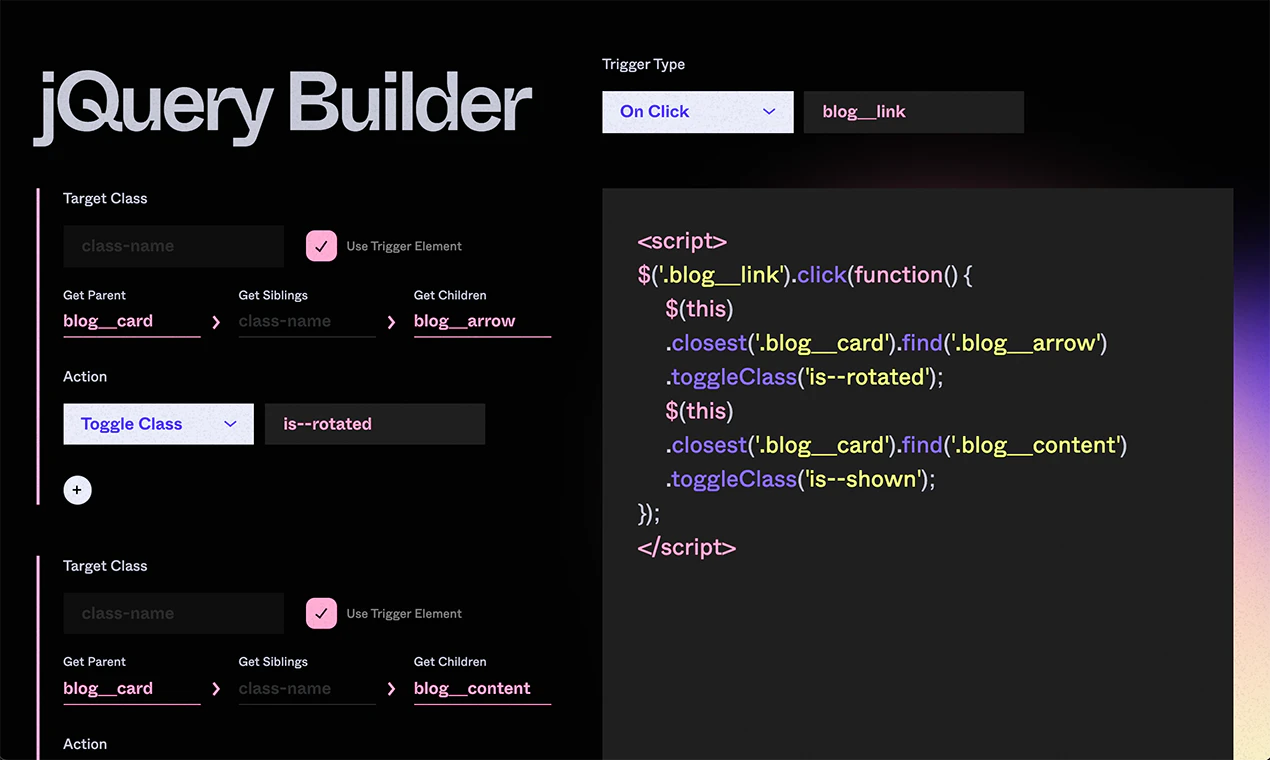This screenshot has height=760, width=1270.
Task: Click the .toggleClass('is--shown') code line
Action: (800, 479)
